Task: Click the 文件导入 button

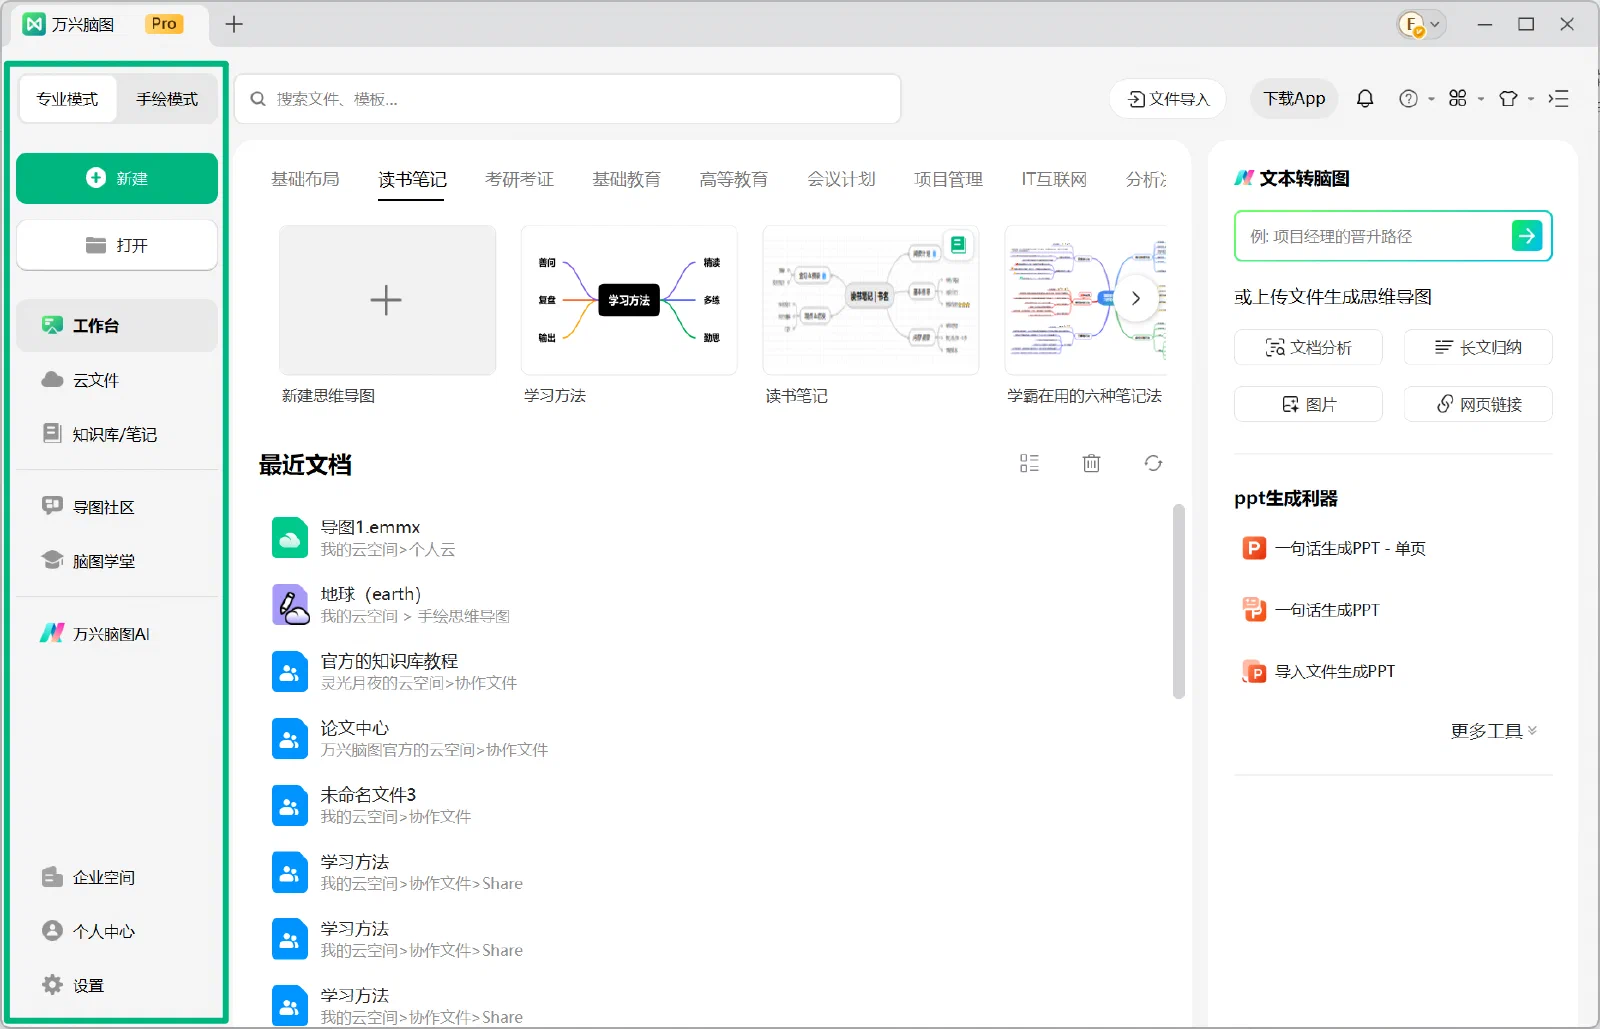Action: tap(1168, 99)
